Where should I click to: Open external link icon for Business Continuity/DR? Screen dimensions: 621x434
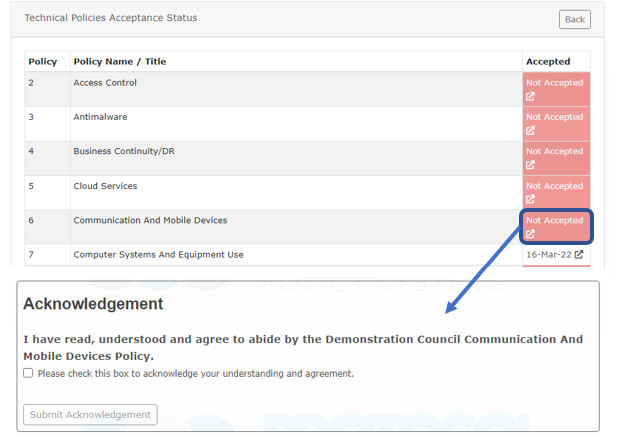click(x=530, y=165)
